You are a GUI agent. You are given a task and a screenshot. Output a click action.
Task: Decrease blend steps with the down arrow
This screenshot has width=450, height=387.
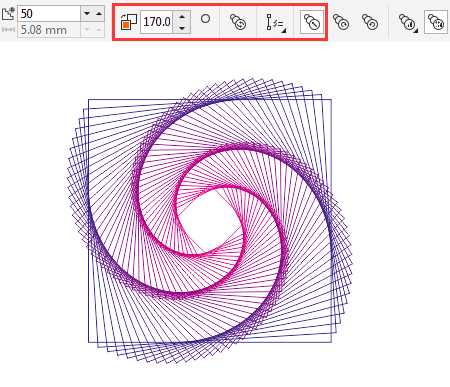pos(87,14)
